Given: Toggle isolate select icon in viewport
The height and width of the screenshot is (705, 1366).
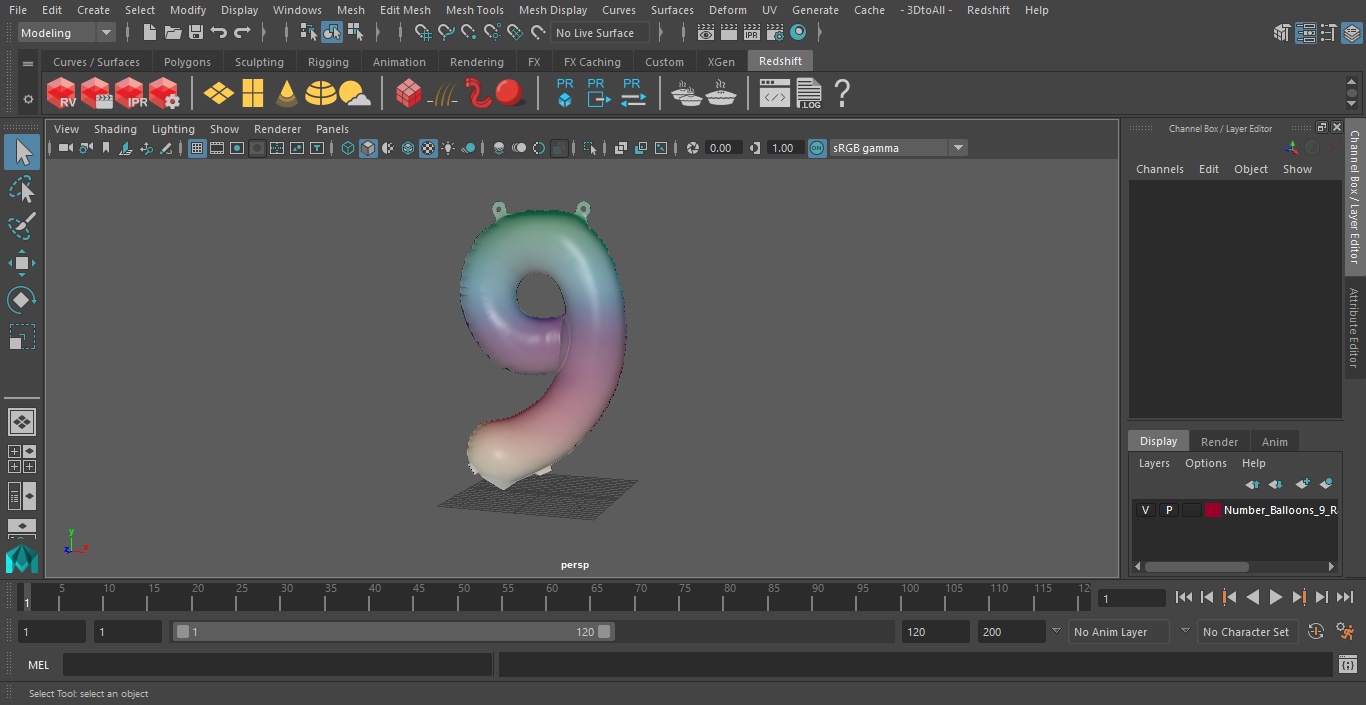Looking at the screenshot, I should [x=590, y=148].
